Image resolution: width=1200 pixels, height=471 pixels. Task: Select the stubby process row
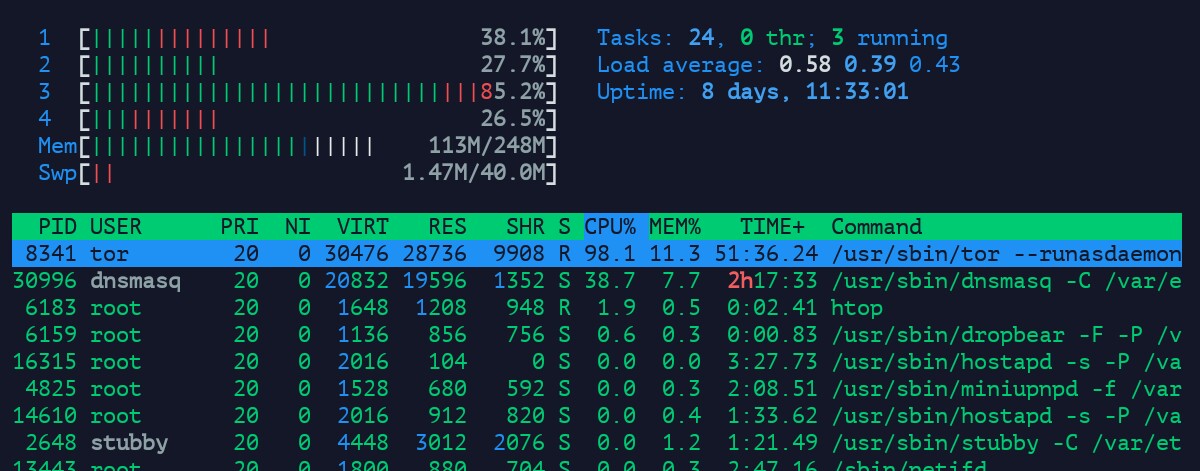click(597, 442)
